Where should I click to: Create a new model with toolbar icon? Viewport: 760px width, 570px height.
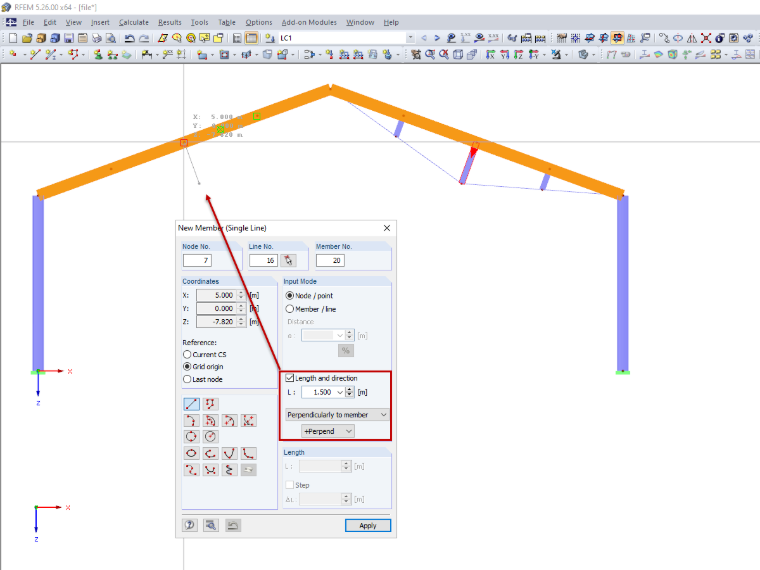pyautogui.click(x=13, y=38)
